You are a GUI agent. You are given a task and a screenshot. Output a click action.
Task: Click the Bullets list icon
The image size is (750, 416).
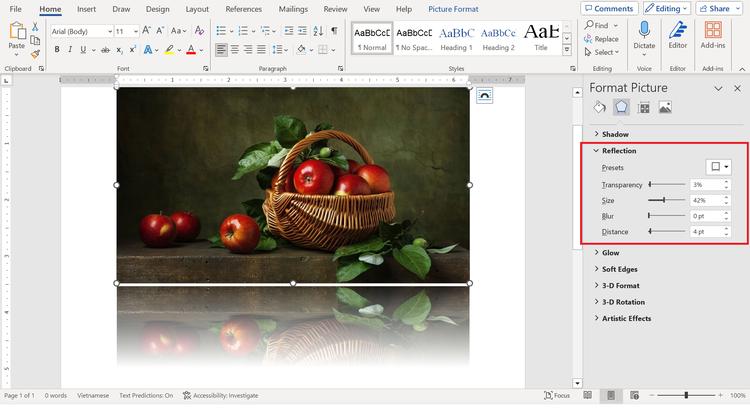pos(221,31)
